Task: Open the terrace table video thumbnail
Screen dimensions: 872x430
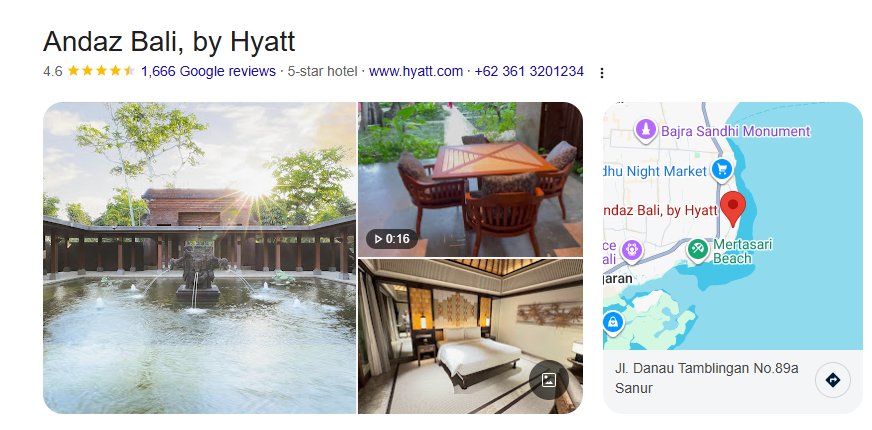Action: click(470, 180)
